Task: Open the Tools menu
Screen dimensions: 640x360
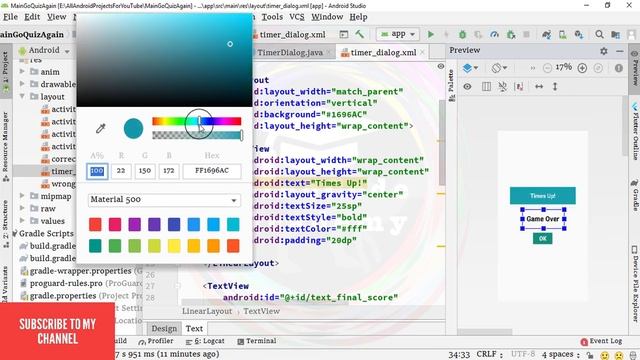Action: tap(272, 17)
